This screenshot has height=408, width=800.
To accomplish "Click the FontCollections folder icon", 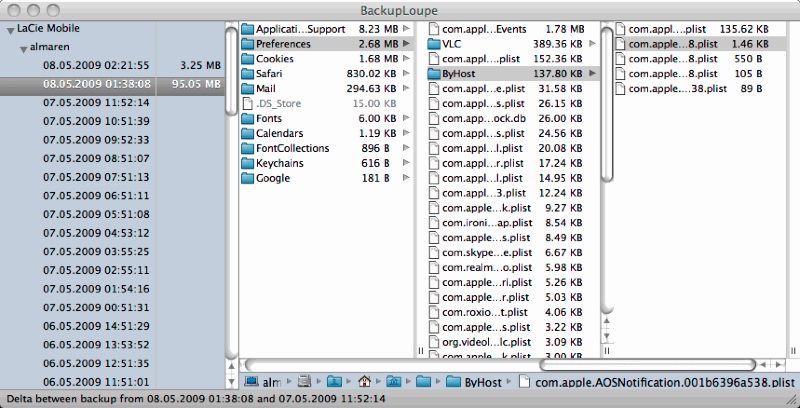I will click(247, 148).
